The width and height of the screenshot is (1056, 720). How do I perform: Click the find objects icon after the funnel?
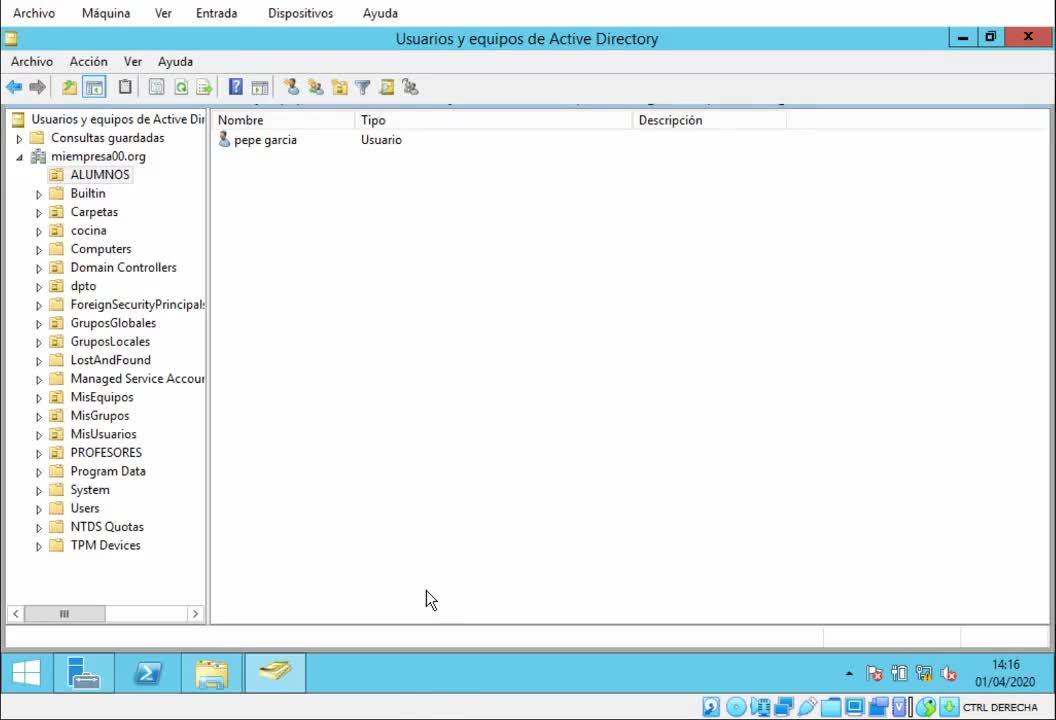(x=387, y=87)
